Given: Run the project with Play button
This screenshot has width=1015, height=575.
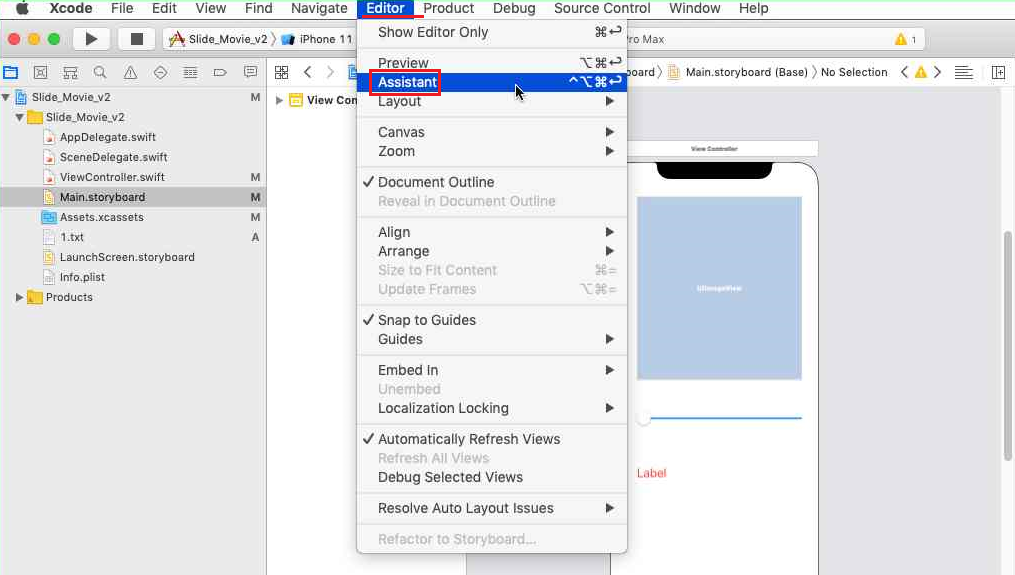Looking at the screenshot, I should pyautogui.click(x=91, y=39).
